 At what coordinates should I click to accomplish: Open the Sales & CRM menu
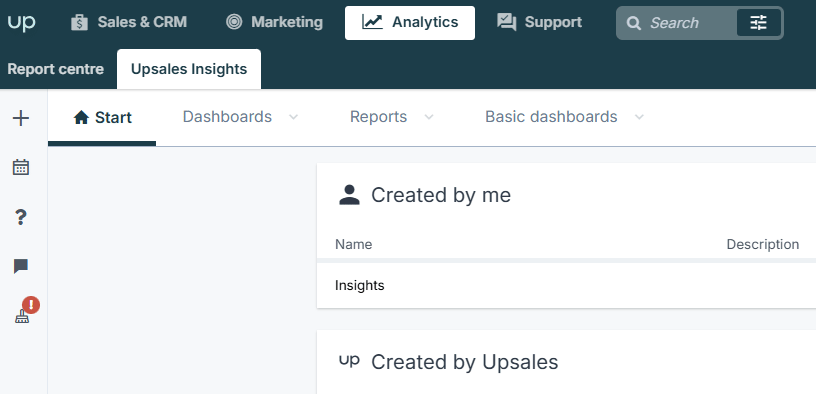coord(129,22)
